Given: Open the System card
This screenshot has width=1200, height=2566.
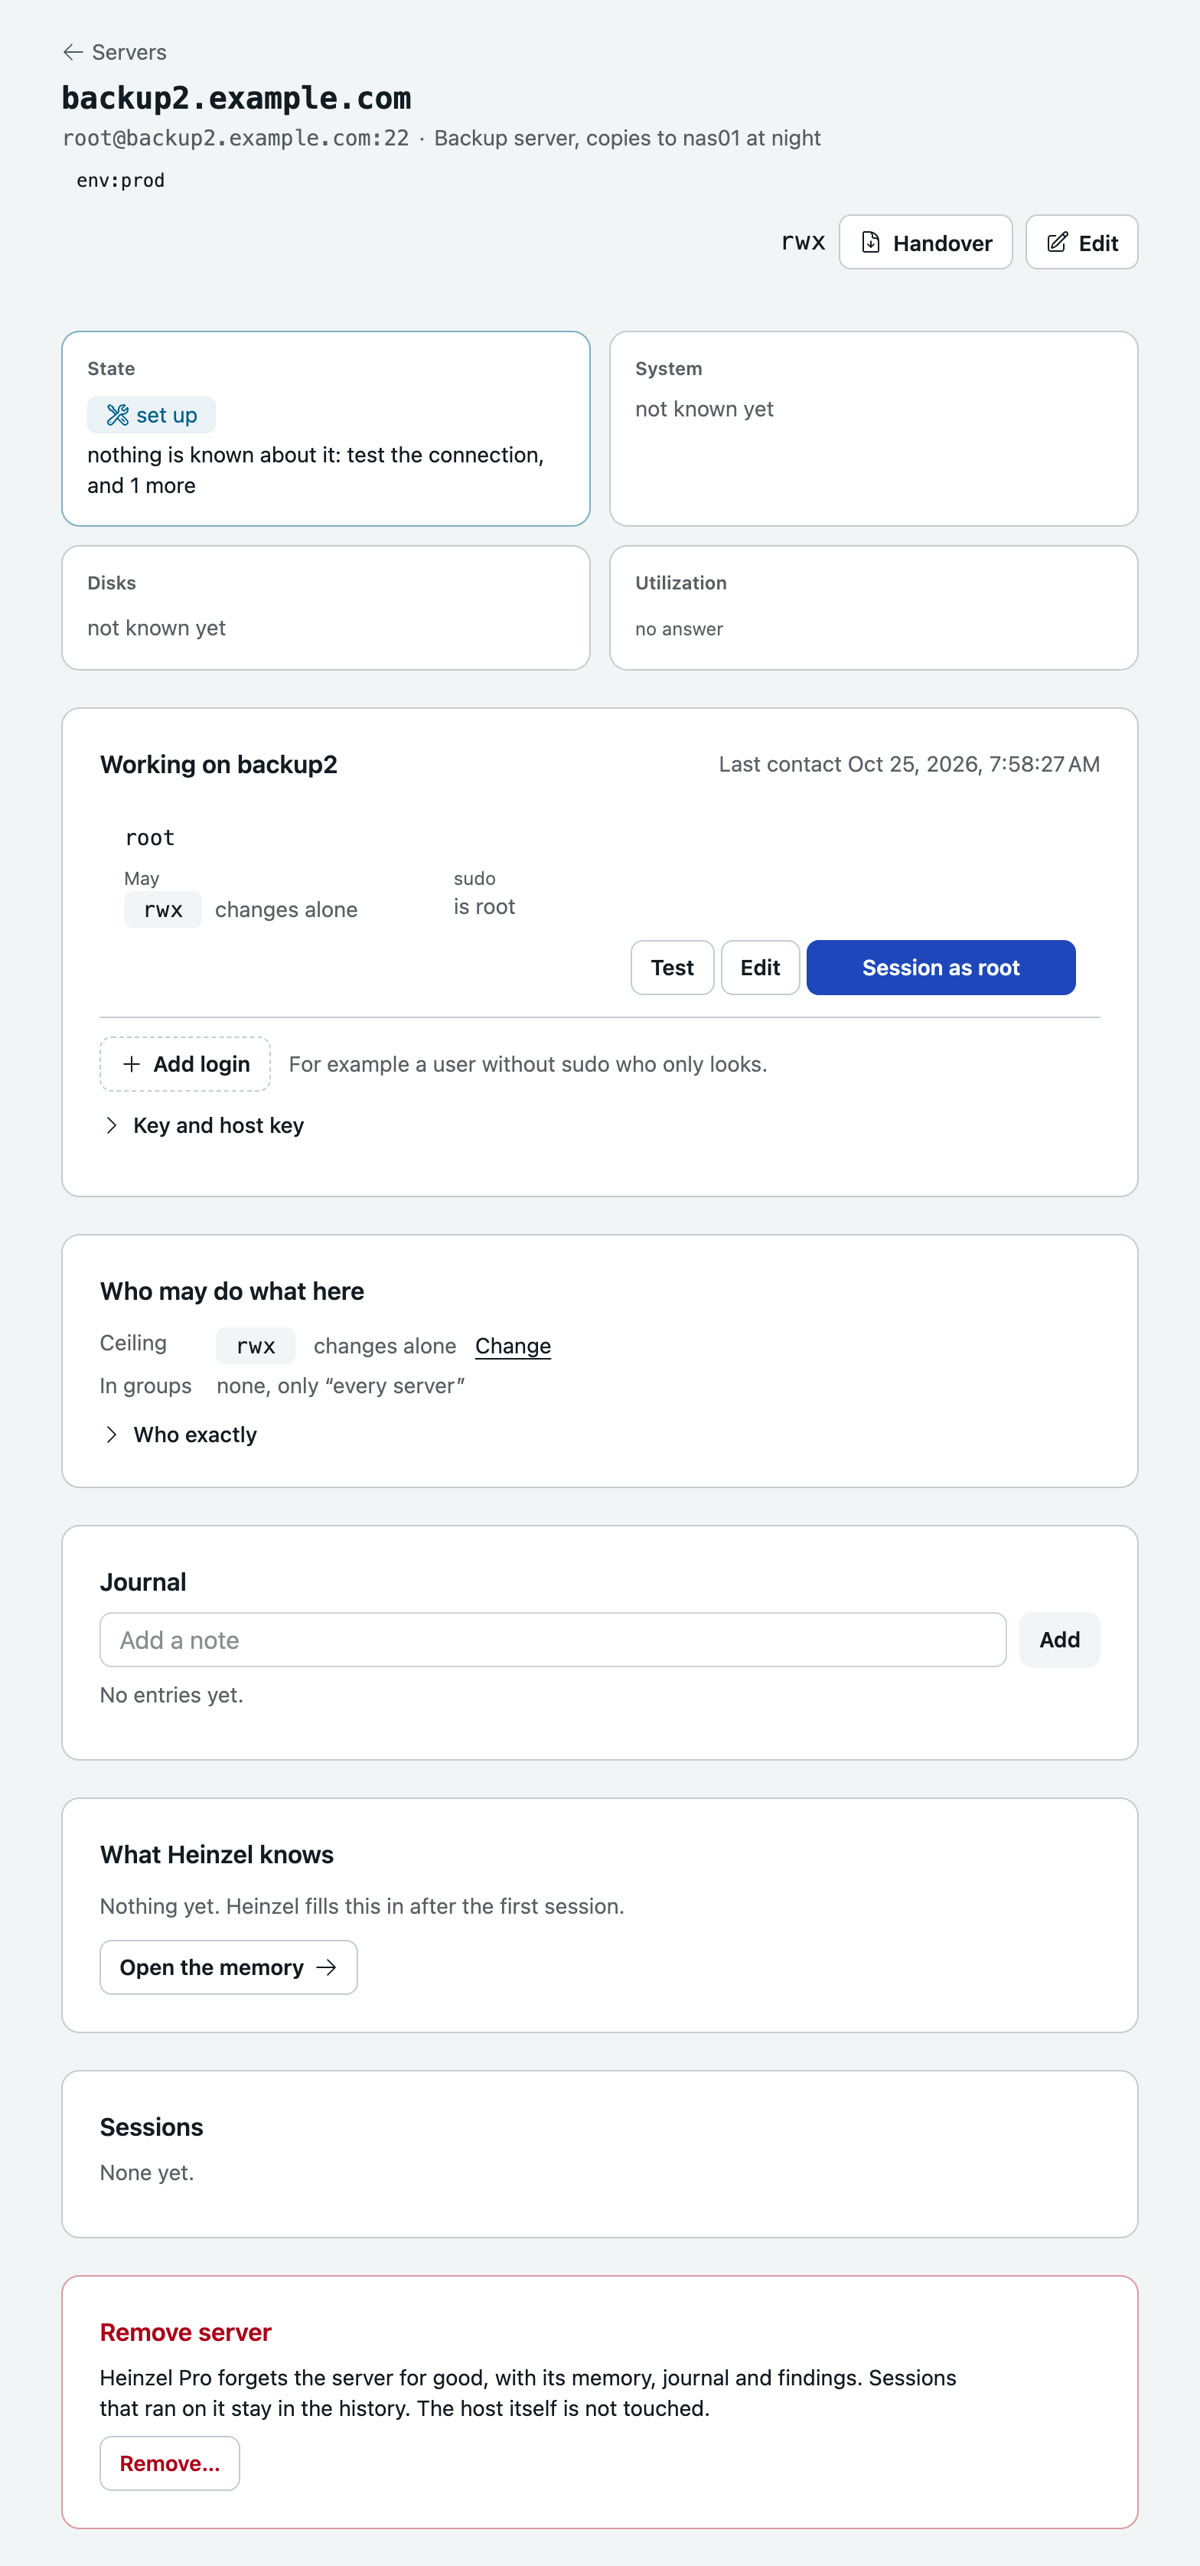Looking at the screenshot, I should (873, 428).
